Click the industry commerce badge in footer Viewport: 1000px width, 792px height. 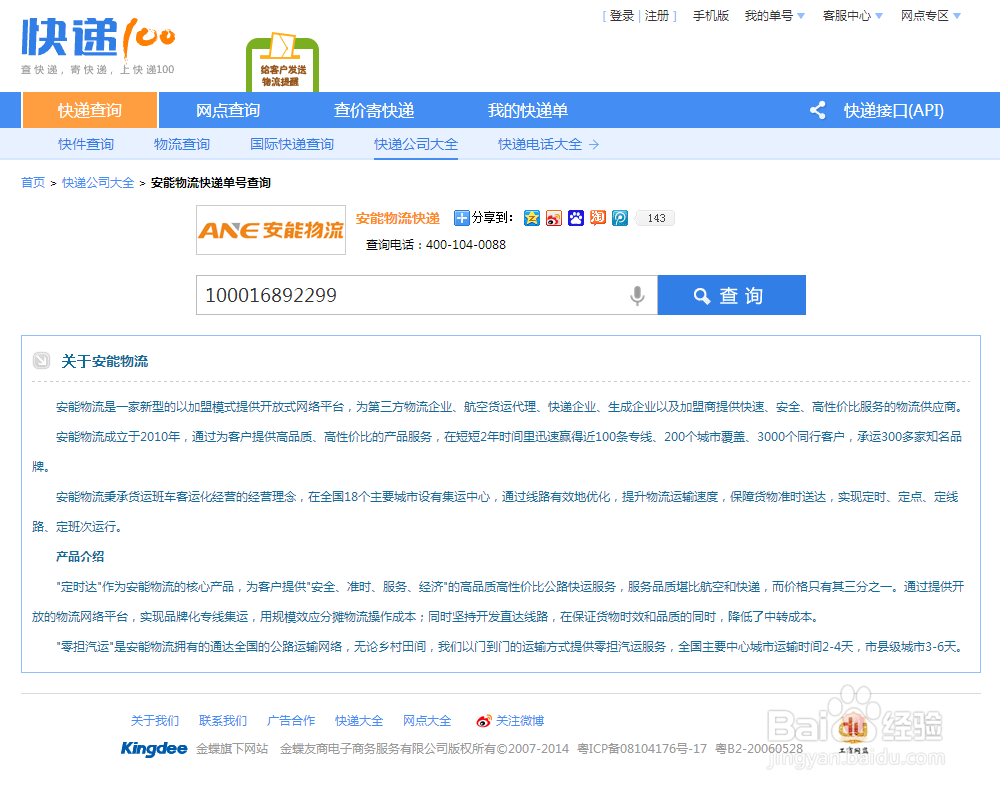pos(853,731)
